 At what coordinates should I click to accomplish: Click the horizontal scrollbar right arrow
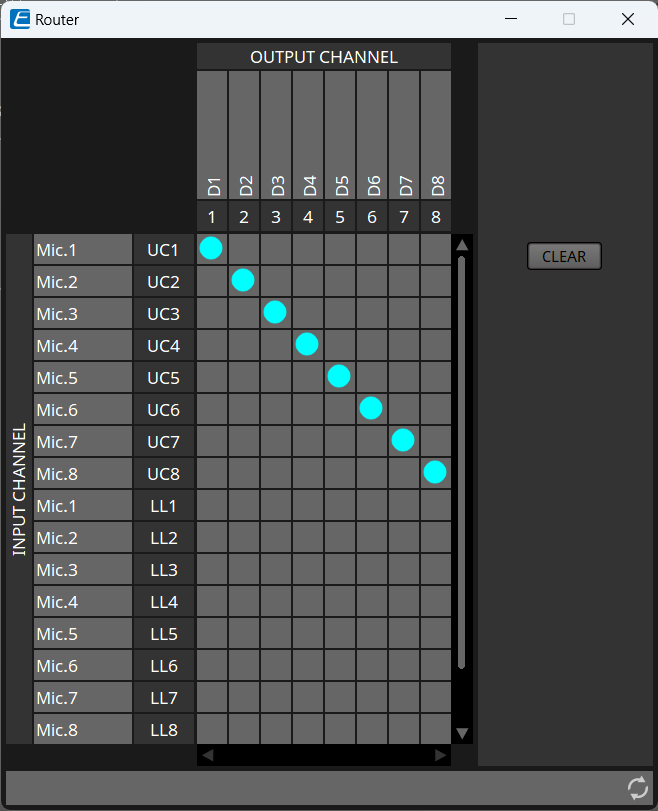click(440, 756)
